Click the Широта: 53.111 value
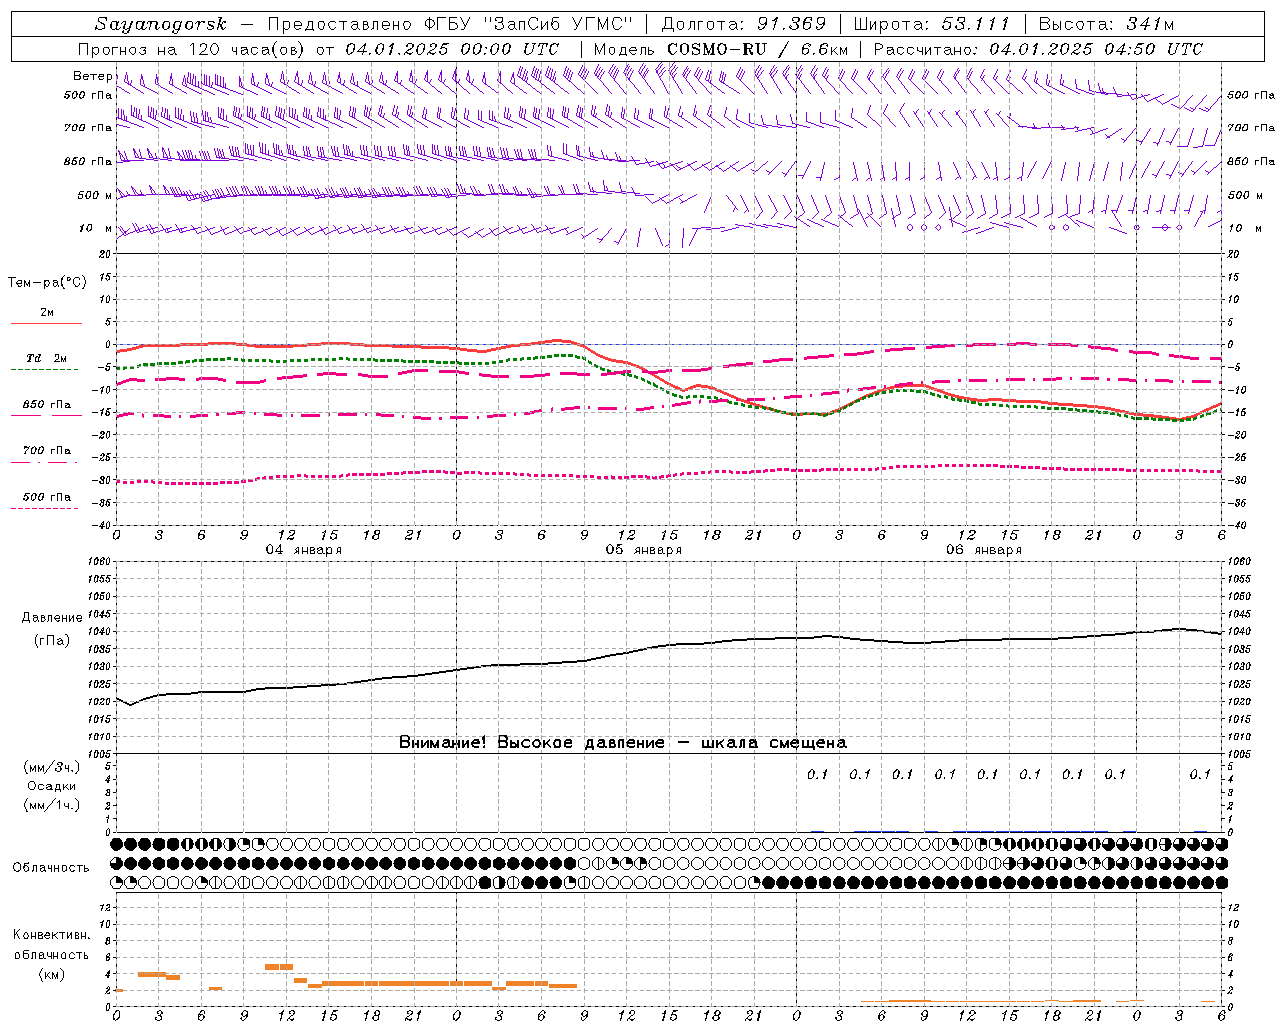The image size is (1280, 1024). [932, 24]
